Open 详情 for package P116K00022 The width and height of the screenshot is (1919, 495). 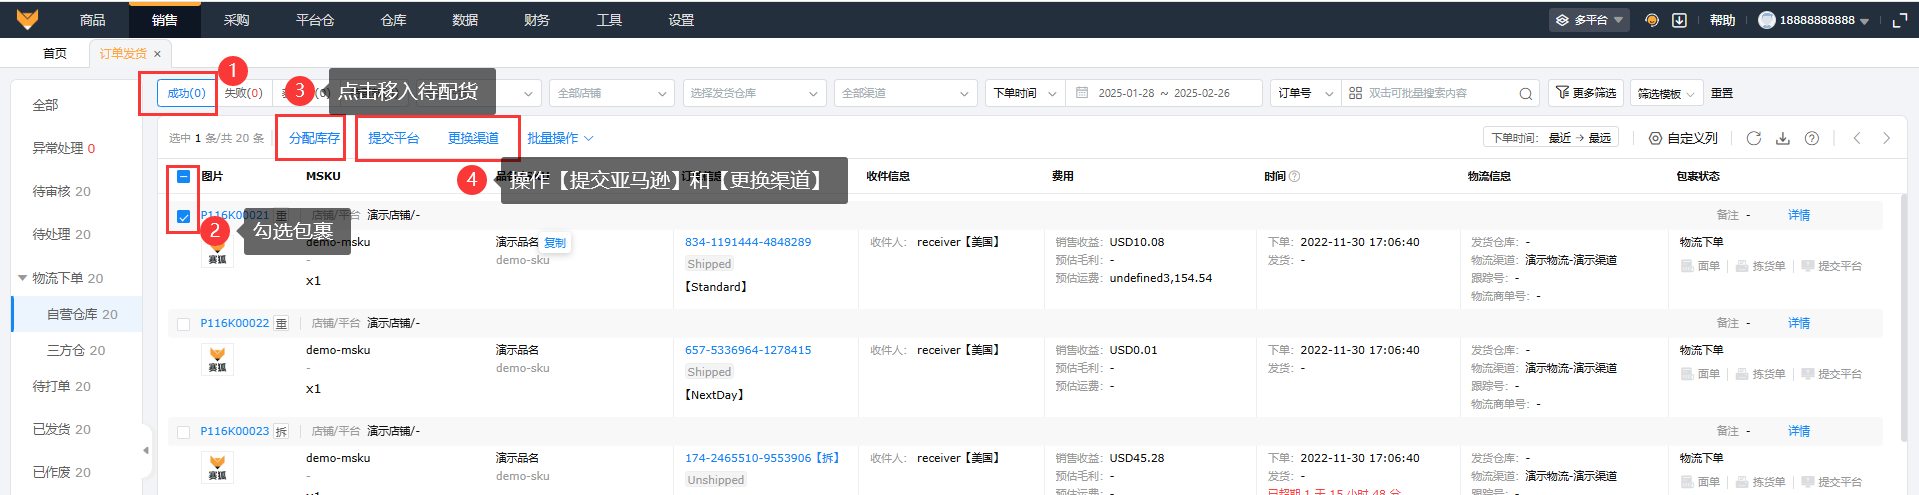coord(1799,323)
